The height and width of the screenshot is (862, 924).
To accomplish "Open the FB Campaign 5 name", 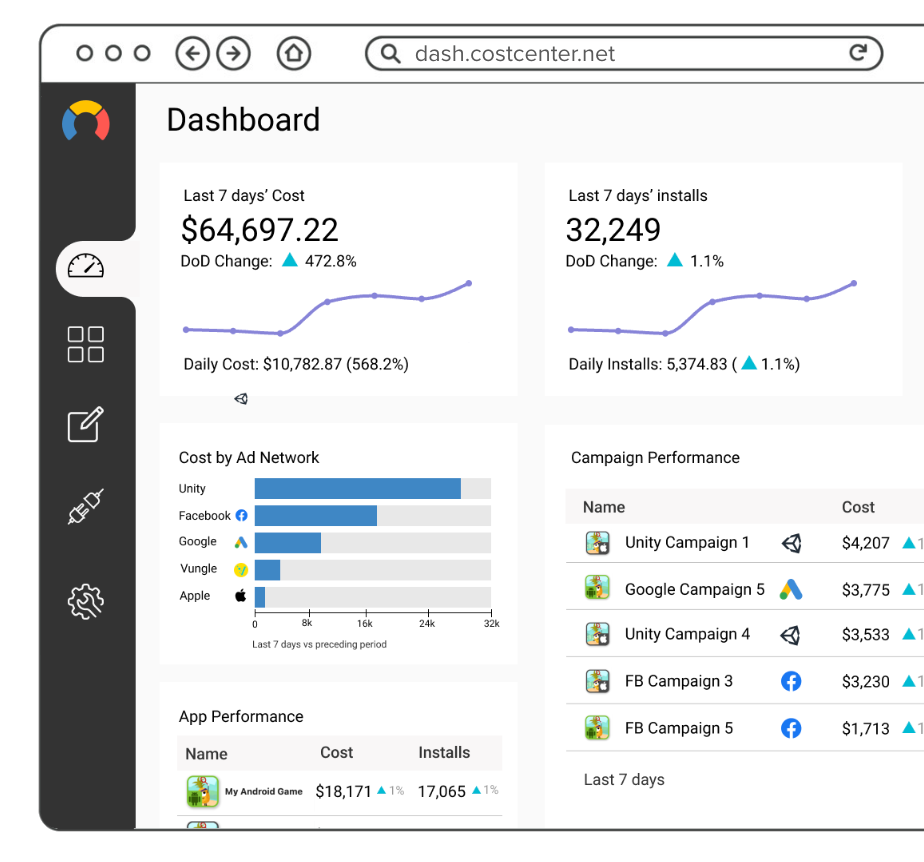I will [x=679, y=728].
